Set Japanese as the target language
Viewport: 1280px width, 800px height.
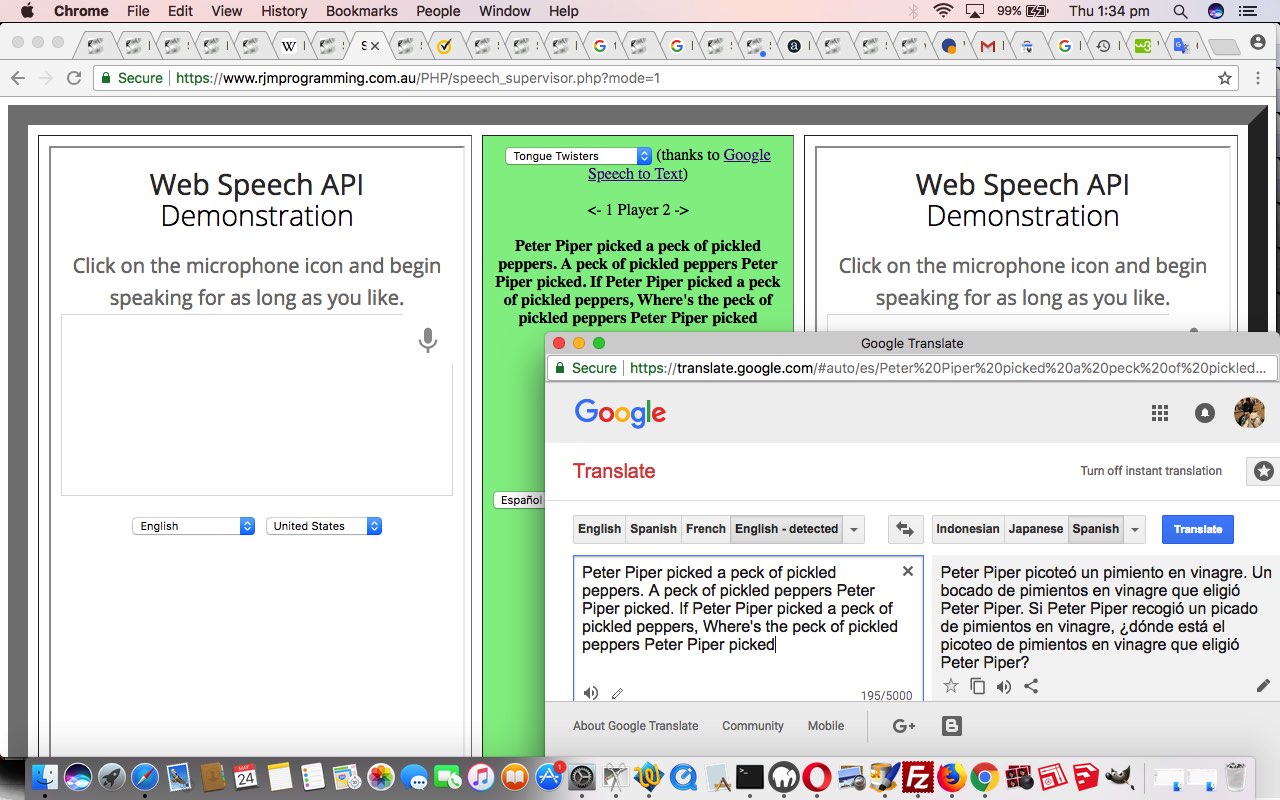click(1036, 529)
